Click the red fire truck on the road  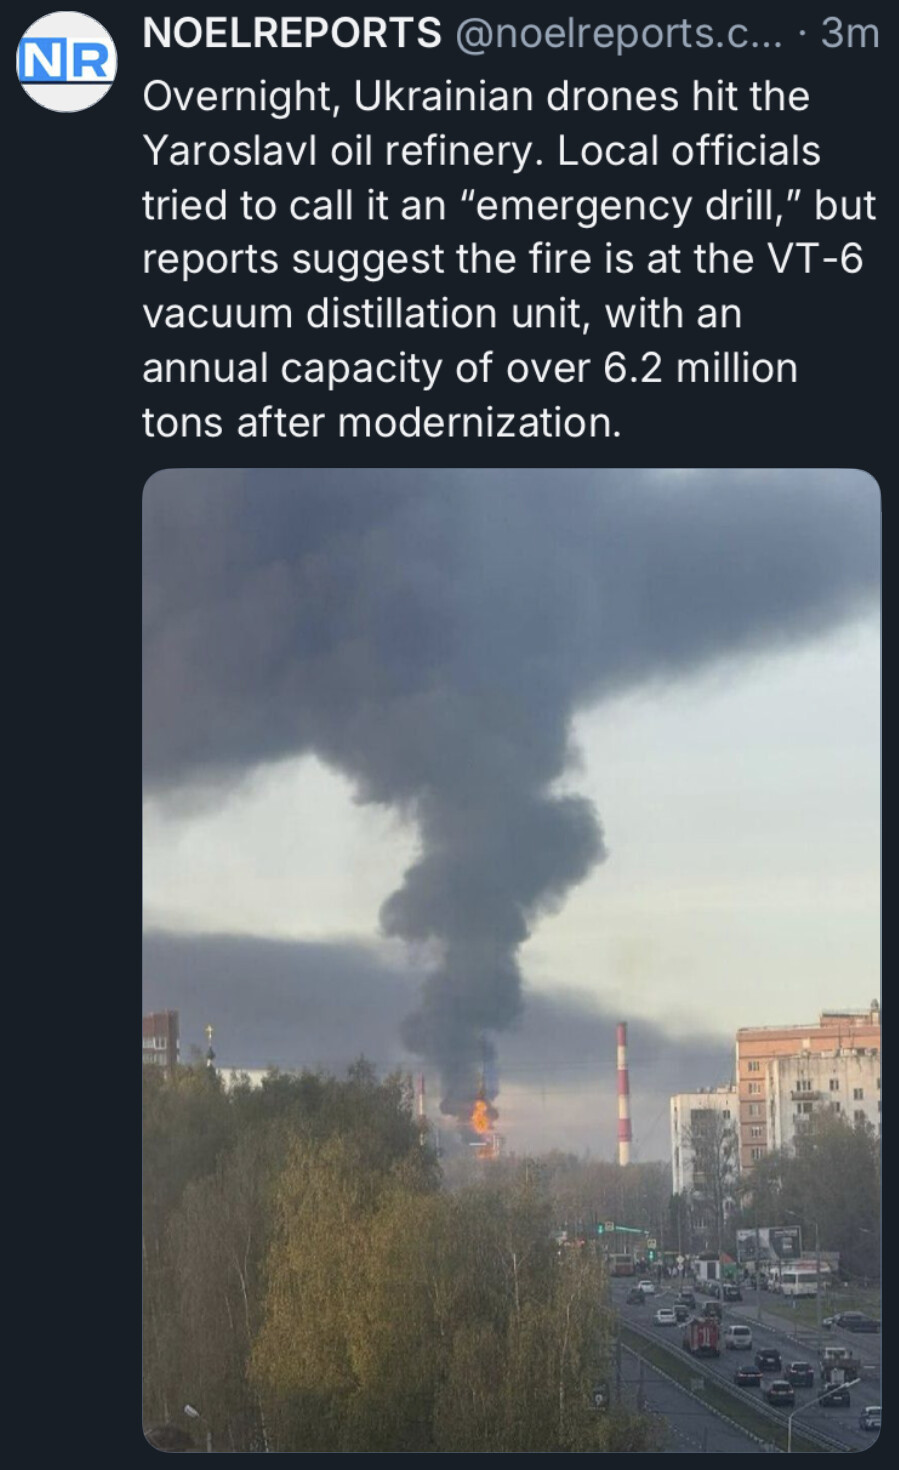701,1335
